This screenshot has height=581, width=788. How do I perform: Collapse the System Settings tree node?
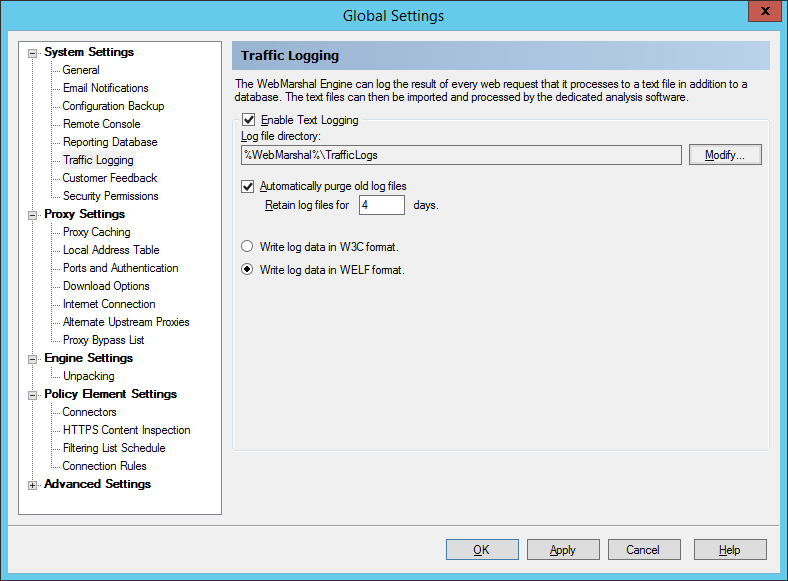[33, 53]
